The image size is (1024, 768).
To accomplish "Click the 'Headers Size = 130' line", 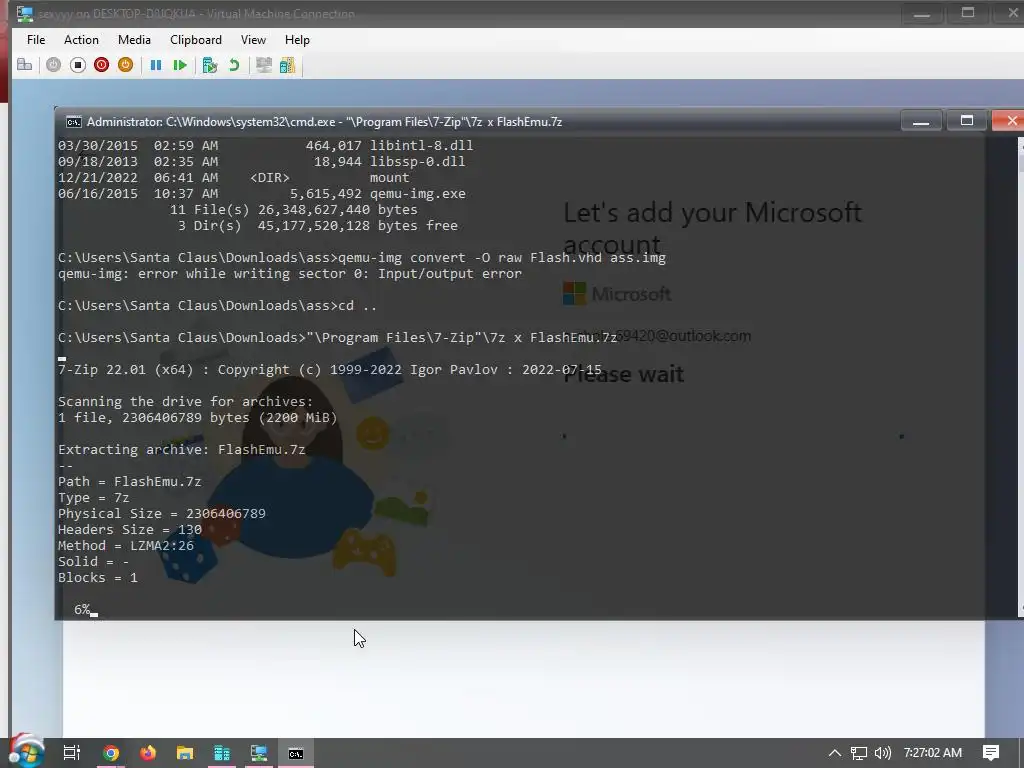I will pyautogui.click(x=130, y=530).
